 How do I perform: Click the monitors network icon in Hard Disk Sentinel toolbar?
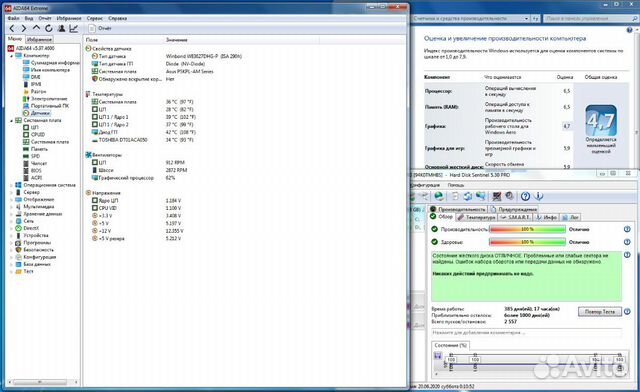pos(480,196)
